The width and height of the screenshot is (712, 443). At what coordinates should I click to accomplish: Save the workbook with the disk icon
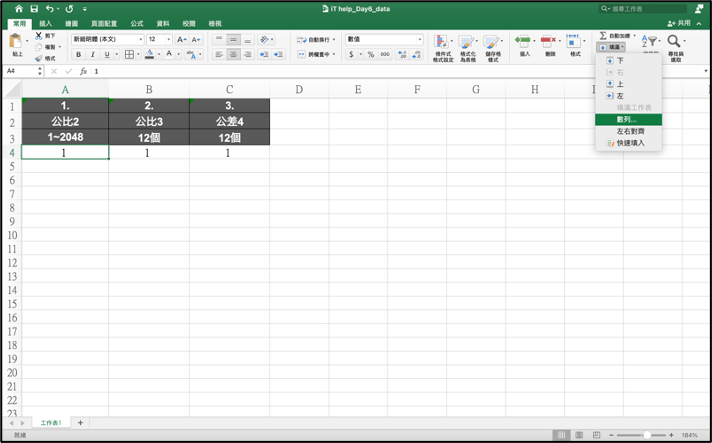(x=34, y=9)
